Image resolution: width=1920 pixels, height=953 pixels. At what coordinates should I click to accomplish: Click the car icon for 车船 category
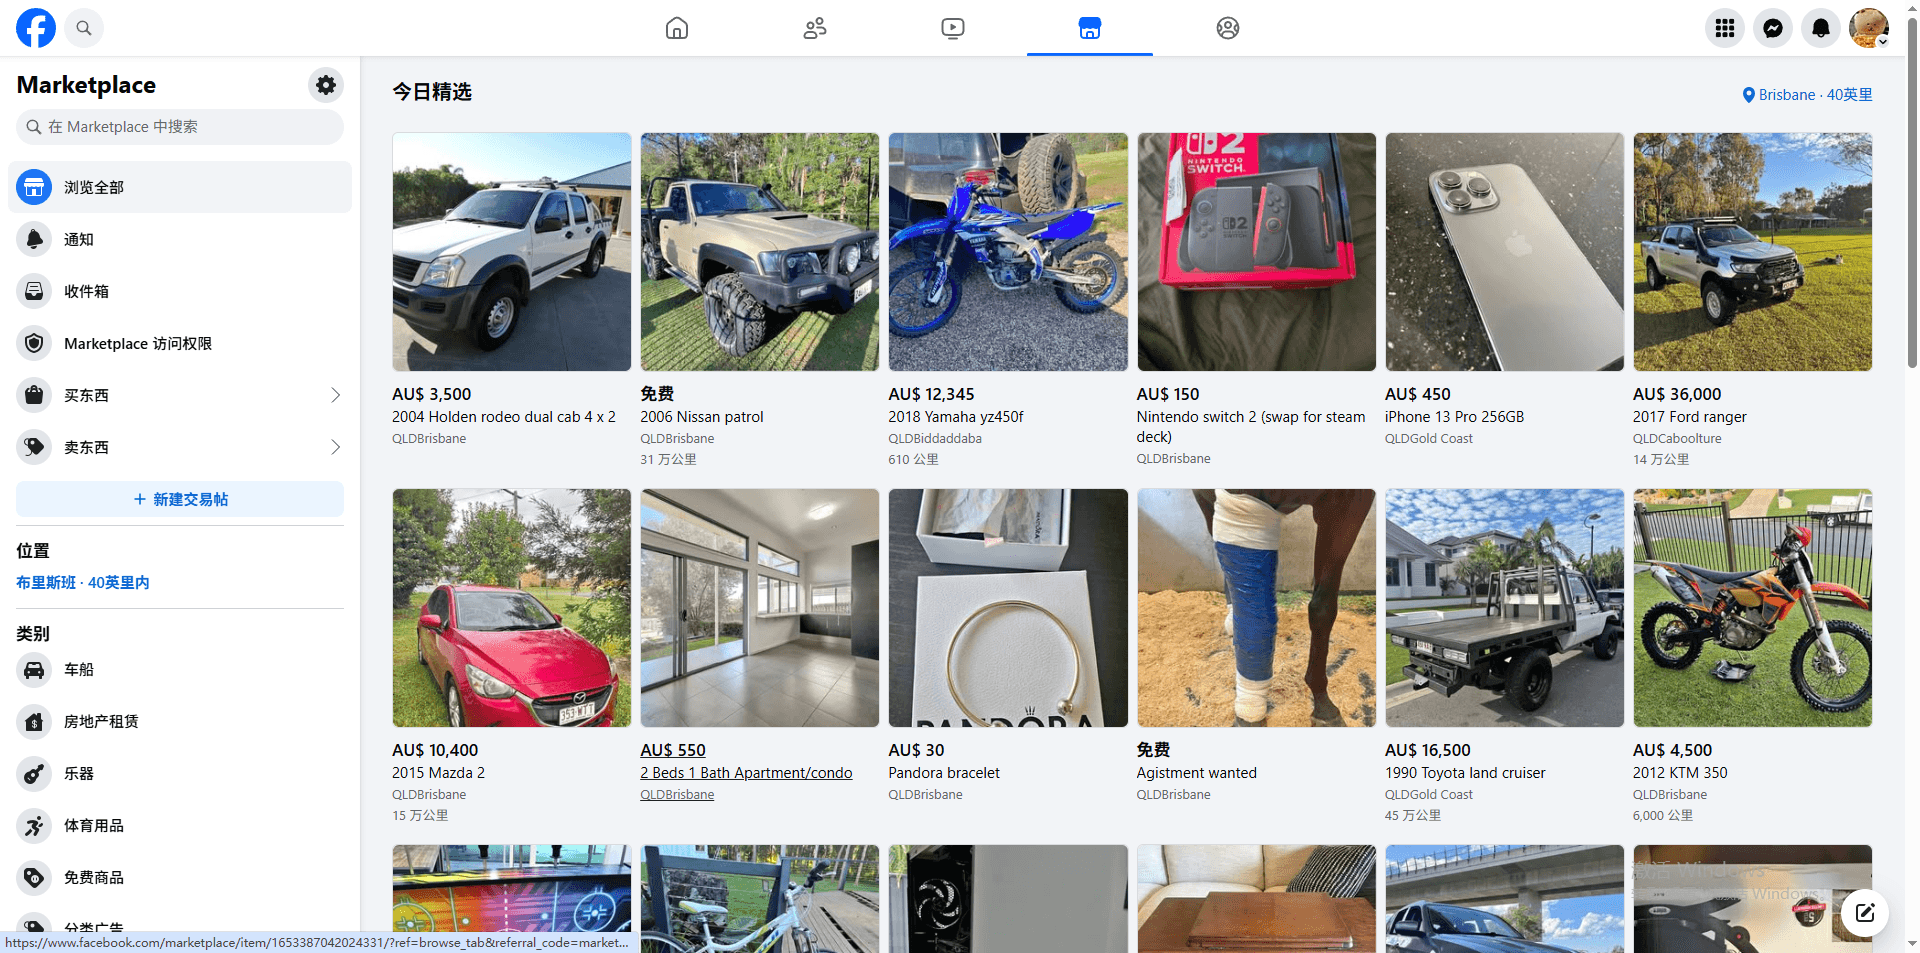point(34,669)
